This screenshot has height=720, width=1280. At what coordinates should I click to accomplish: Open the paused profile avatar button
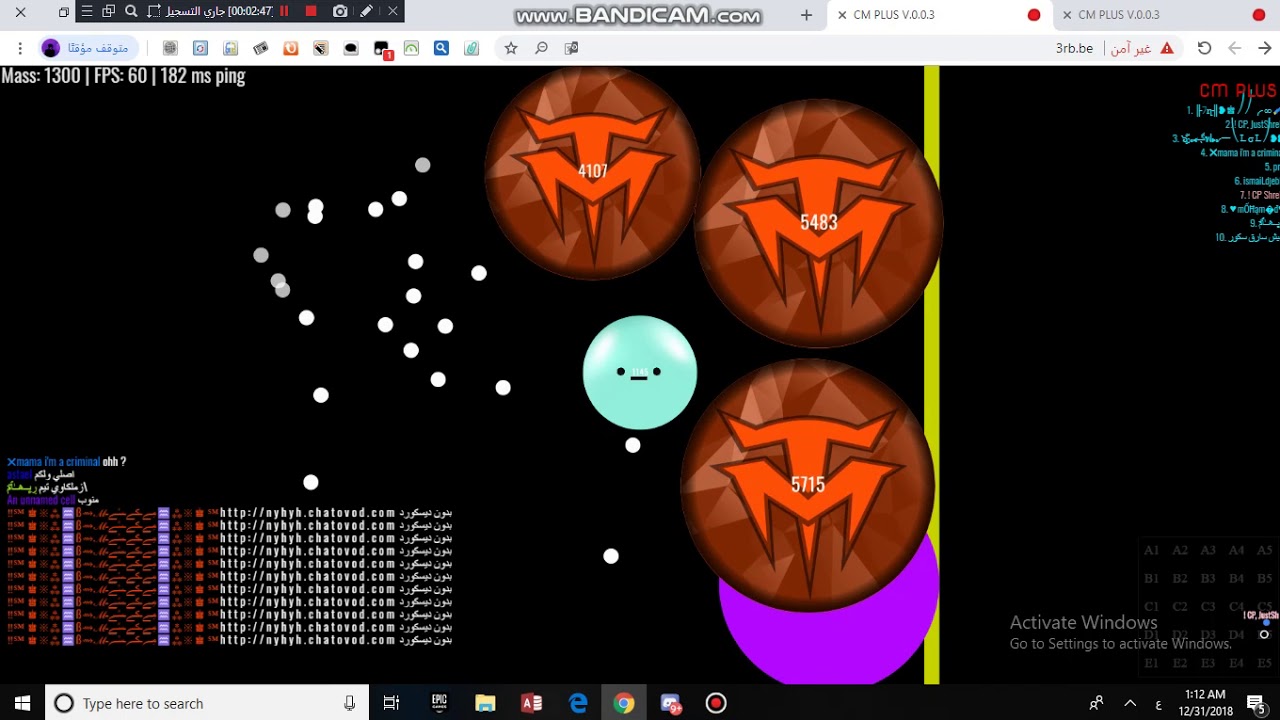pos(86,48)
